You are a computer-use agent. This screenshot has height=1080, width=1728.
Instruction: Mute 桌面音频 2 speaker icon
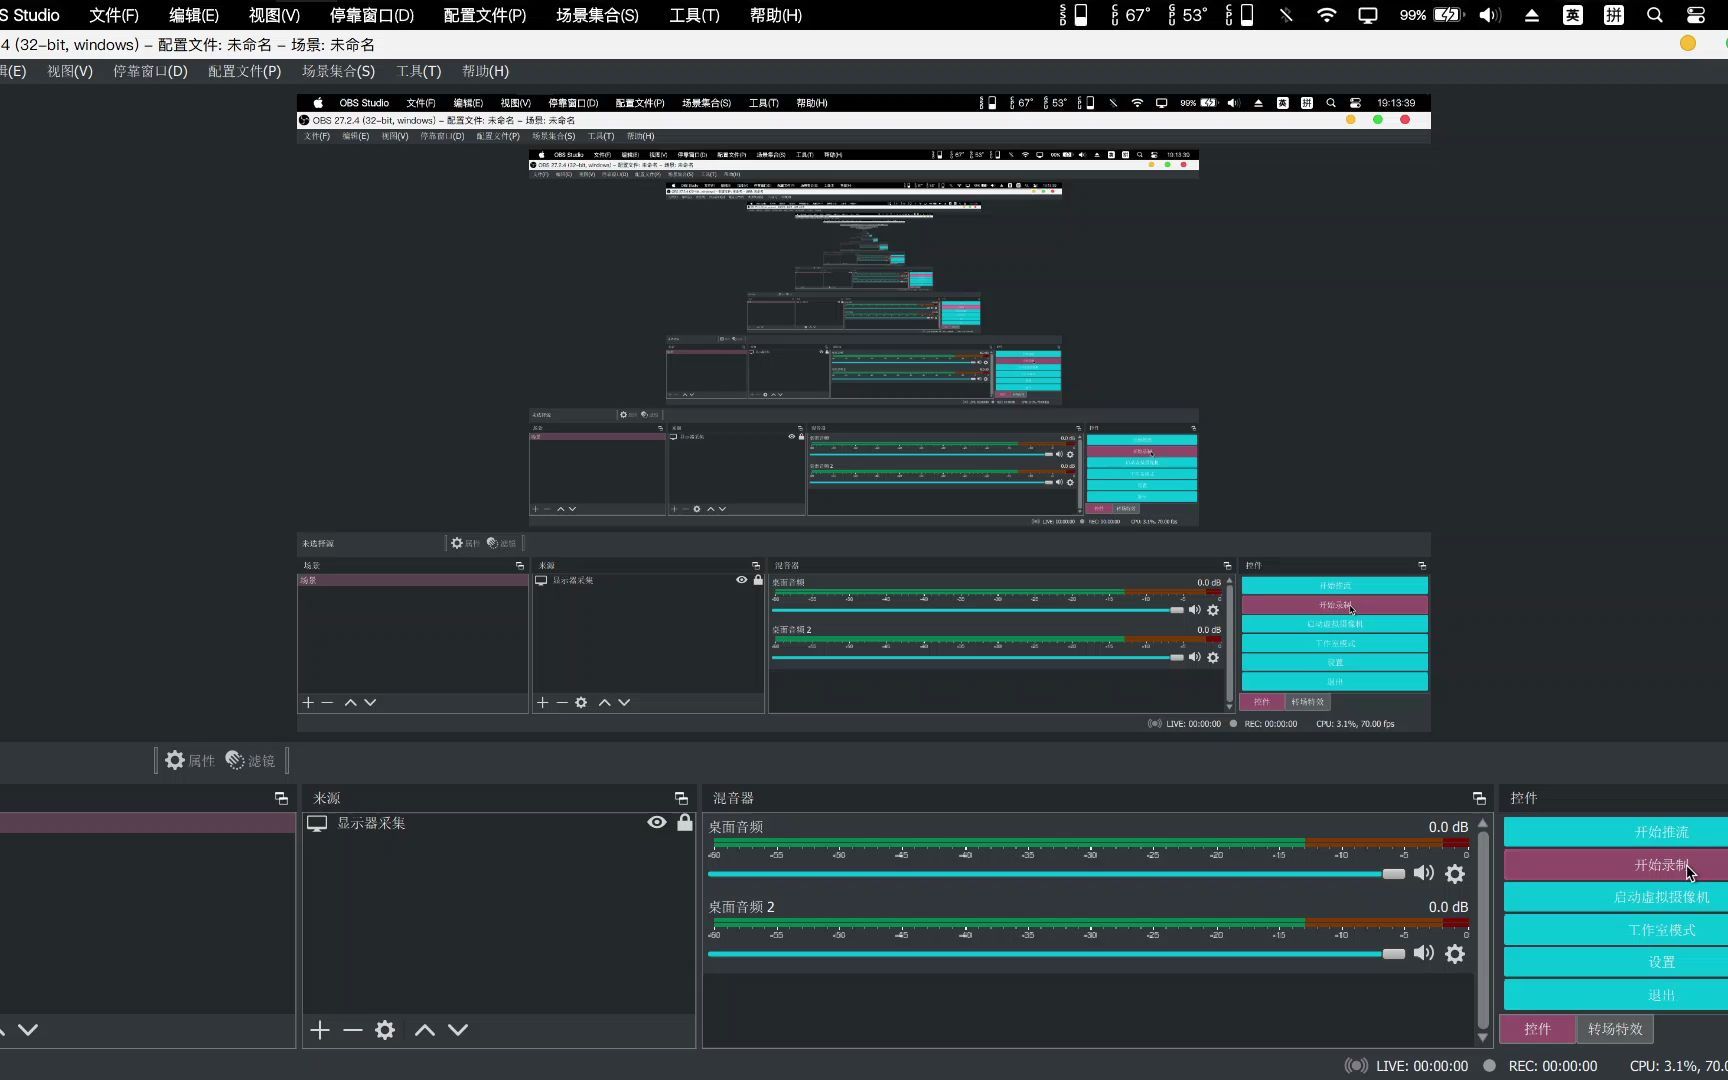[1424, 953]
